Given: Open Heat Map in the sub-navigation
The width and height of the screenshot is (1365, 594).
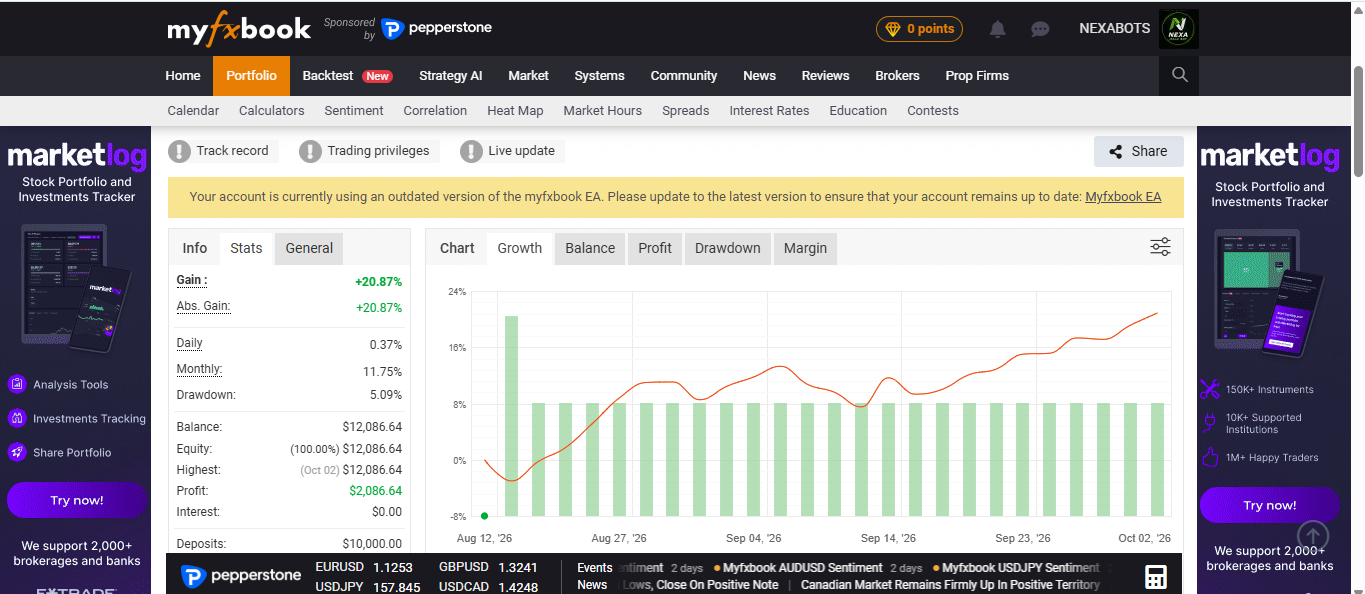Looking at the screenshot, I should pos(515,111).
